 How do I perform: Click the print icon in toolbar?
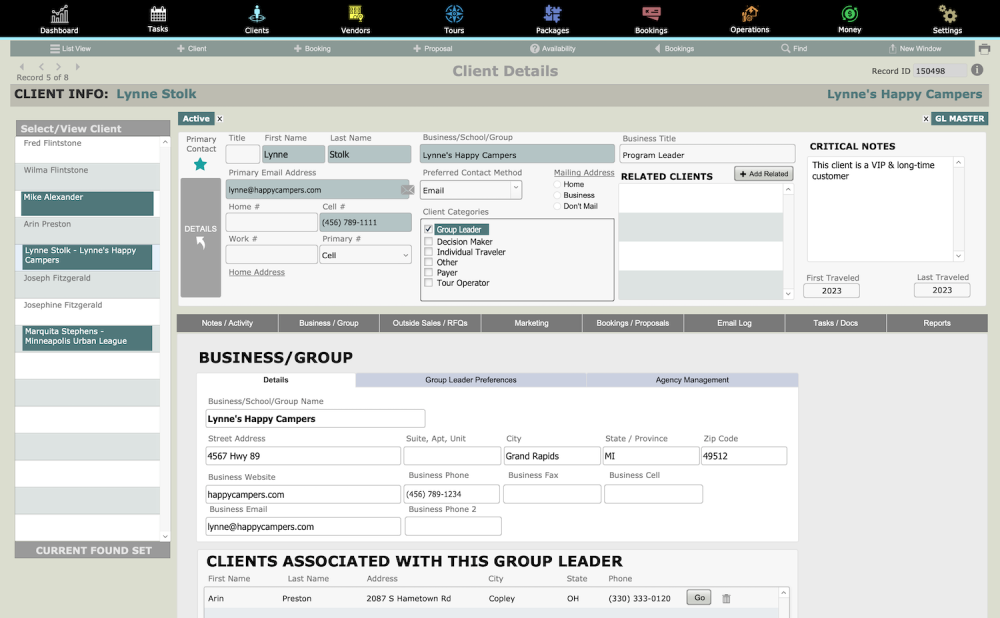point(984,49)
